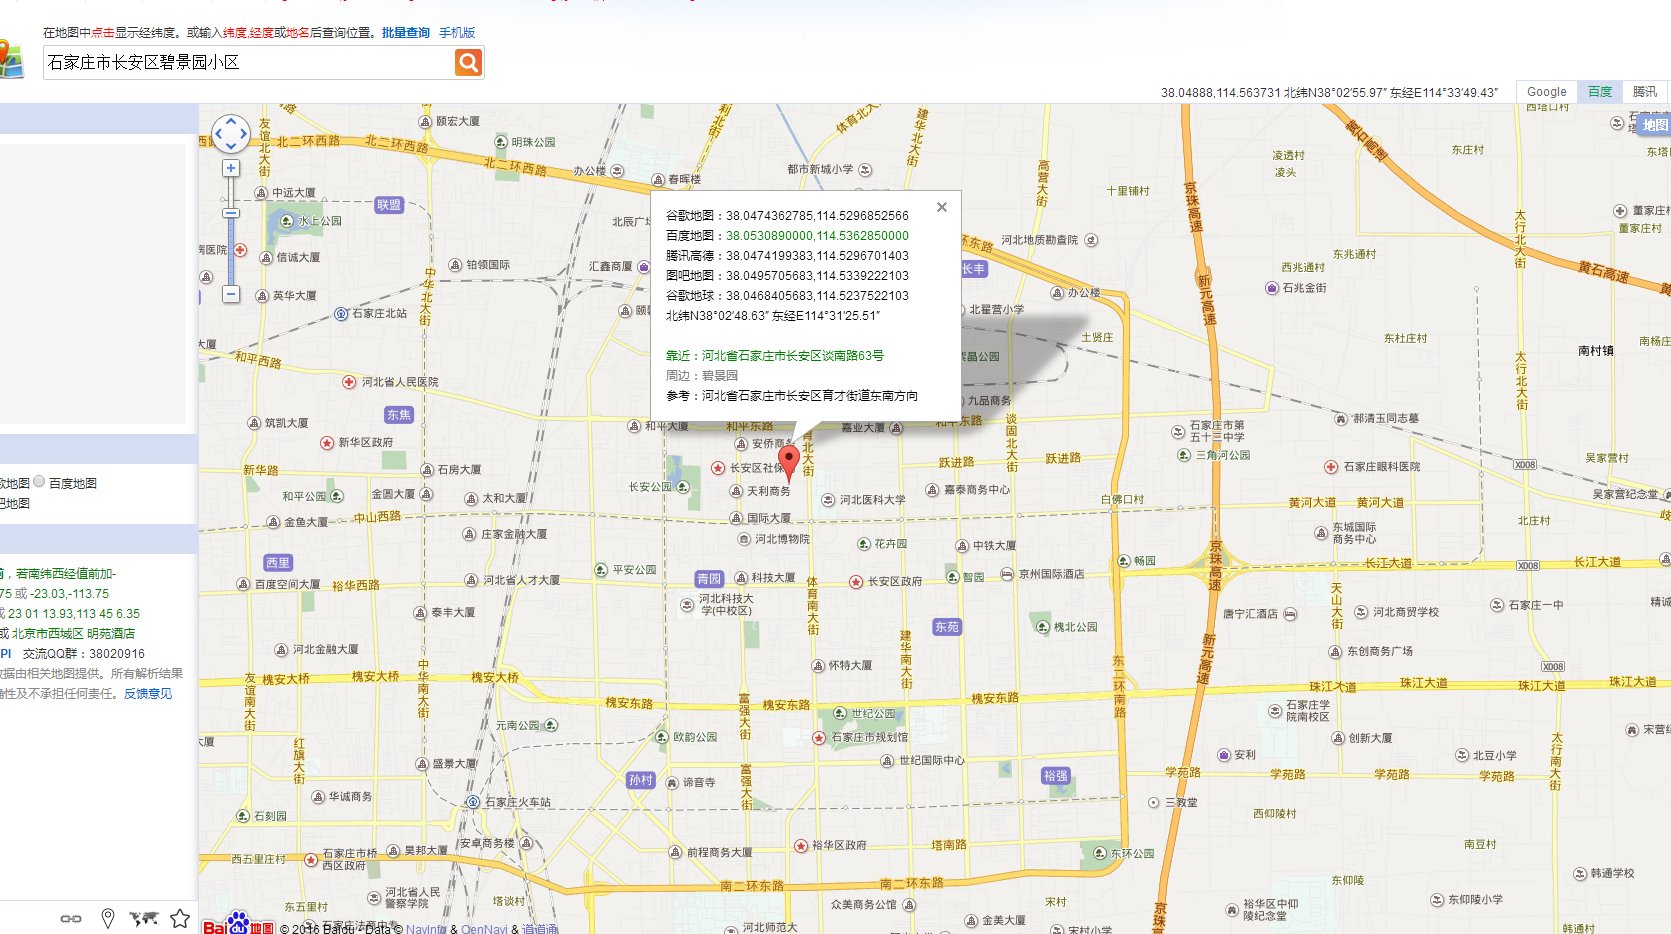Screen dimensions: 1671x934
Task: Zoom out with the bottom minus button
Action: 231,294
